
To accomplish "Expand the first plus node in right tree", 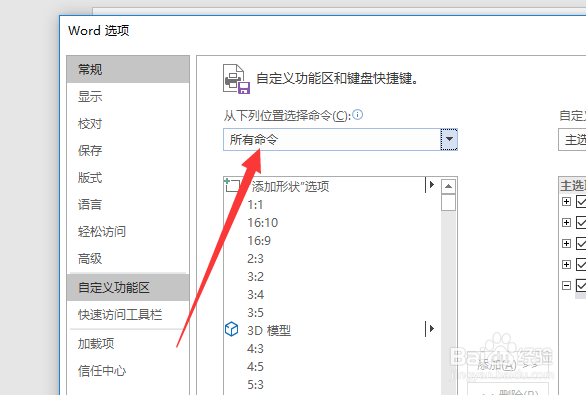I will pos(567,202).
